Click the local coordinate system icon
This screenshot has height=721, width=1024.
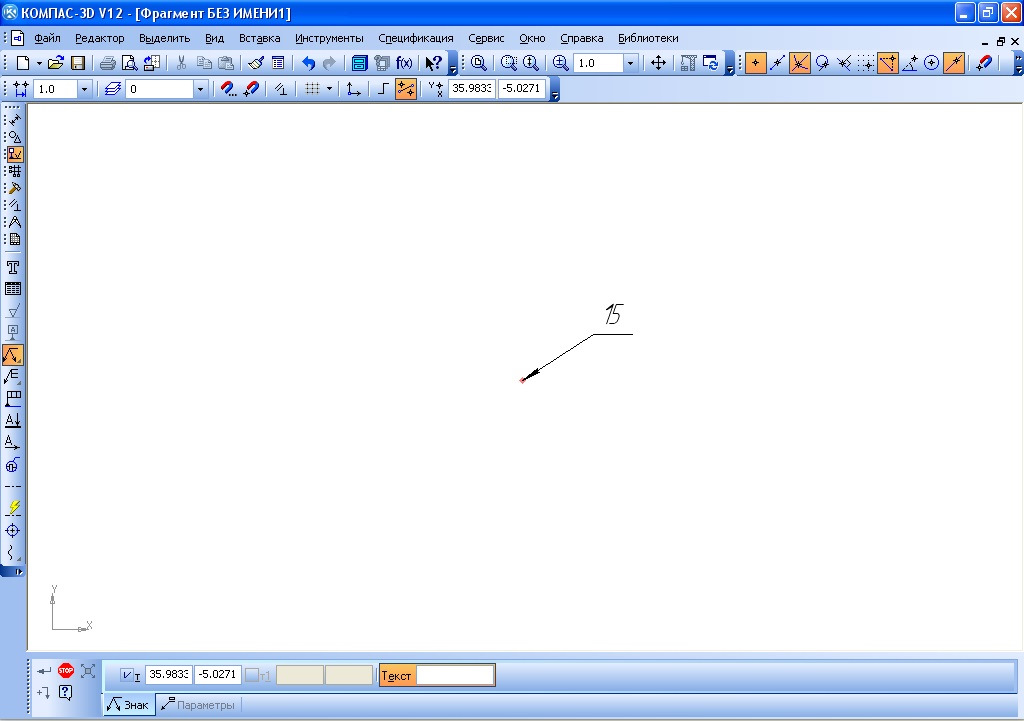pos(353,89)
